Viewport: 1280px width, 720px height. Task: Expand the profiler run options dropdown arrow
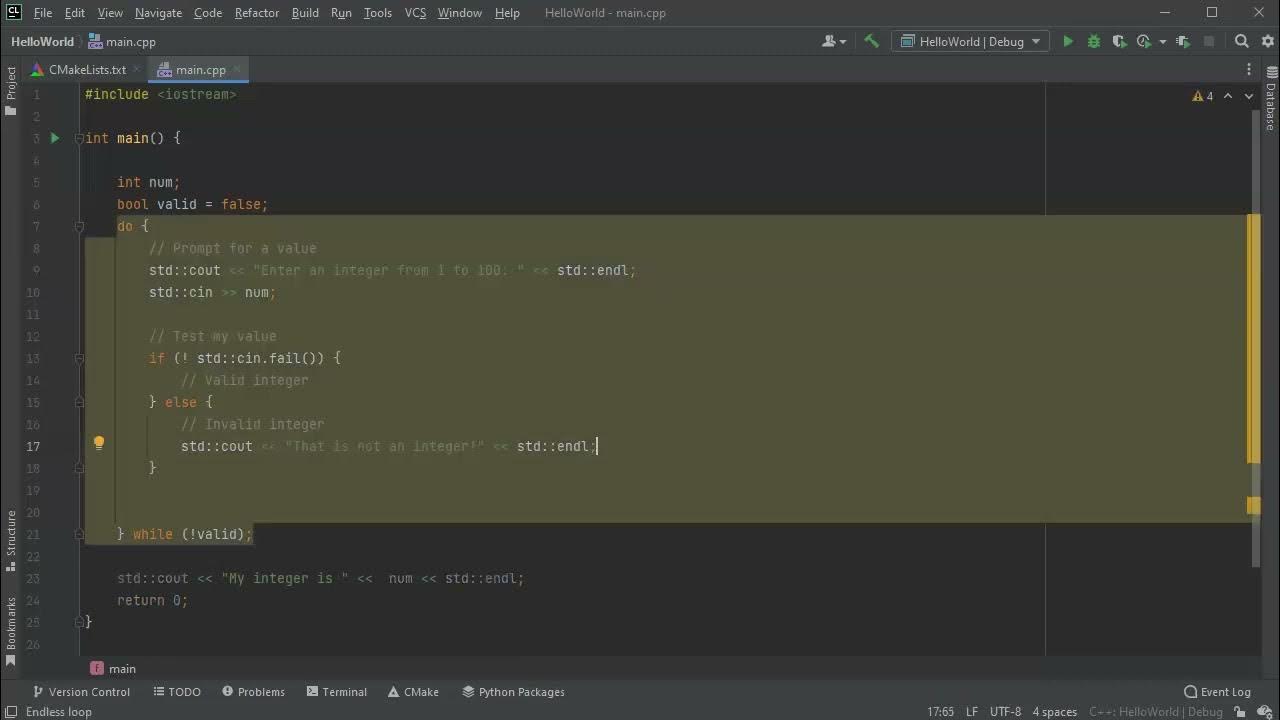[1162, 42]
